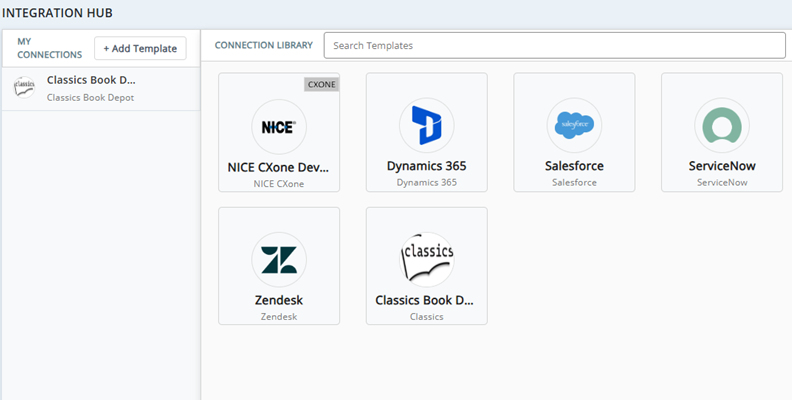
Task: Click the INTEGRATION HUB page heading
Action: 57,13
